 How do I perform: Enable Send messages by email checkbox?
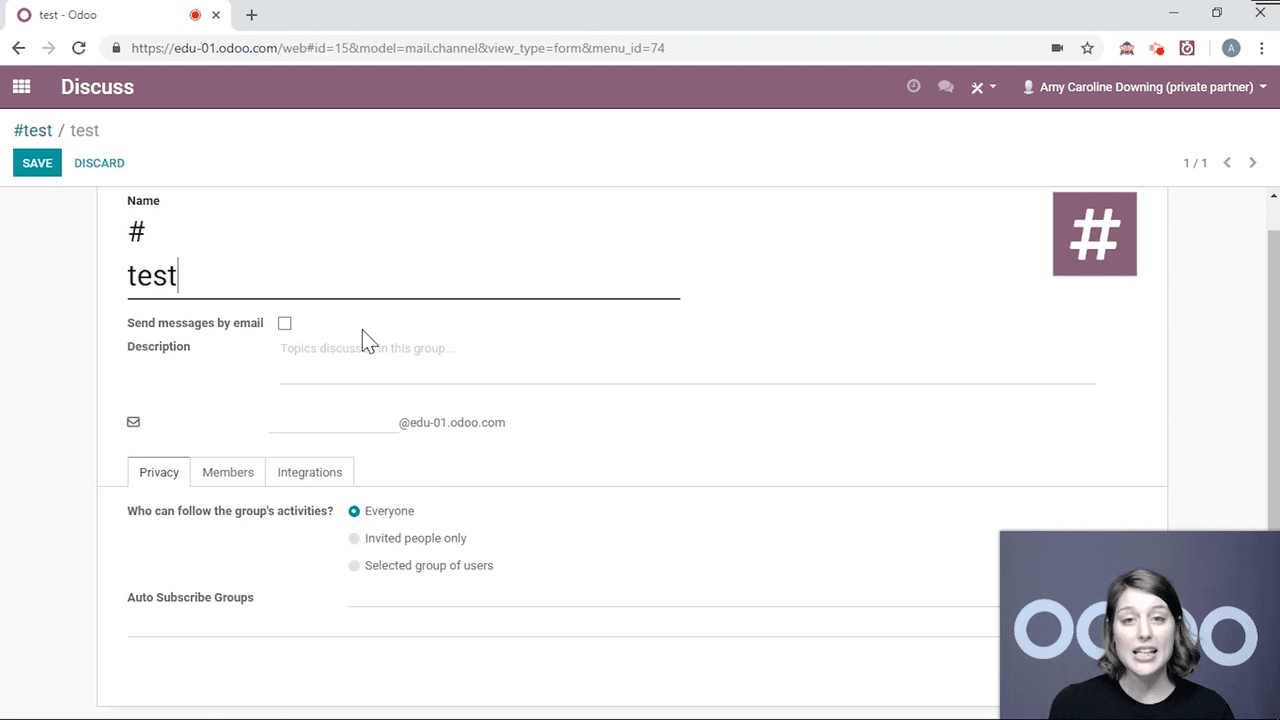click(x=285, y=323)
